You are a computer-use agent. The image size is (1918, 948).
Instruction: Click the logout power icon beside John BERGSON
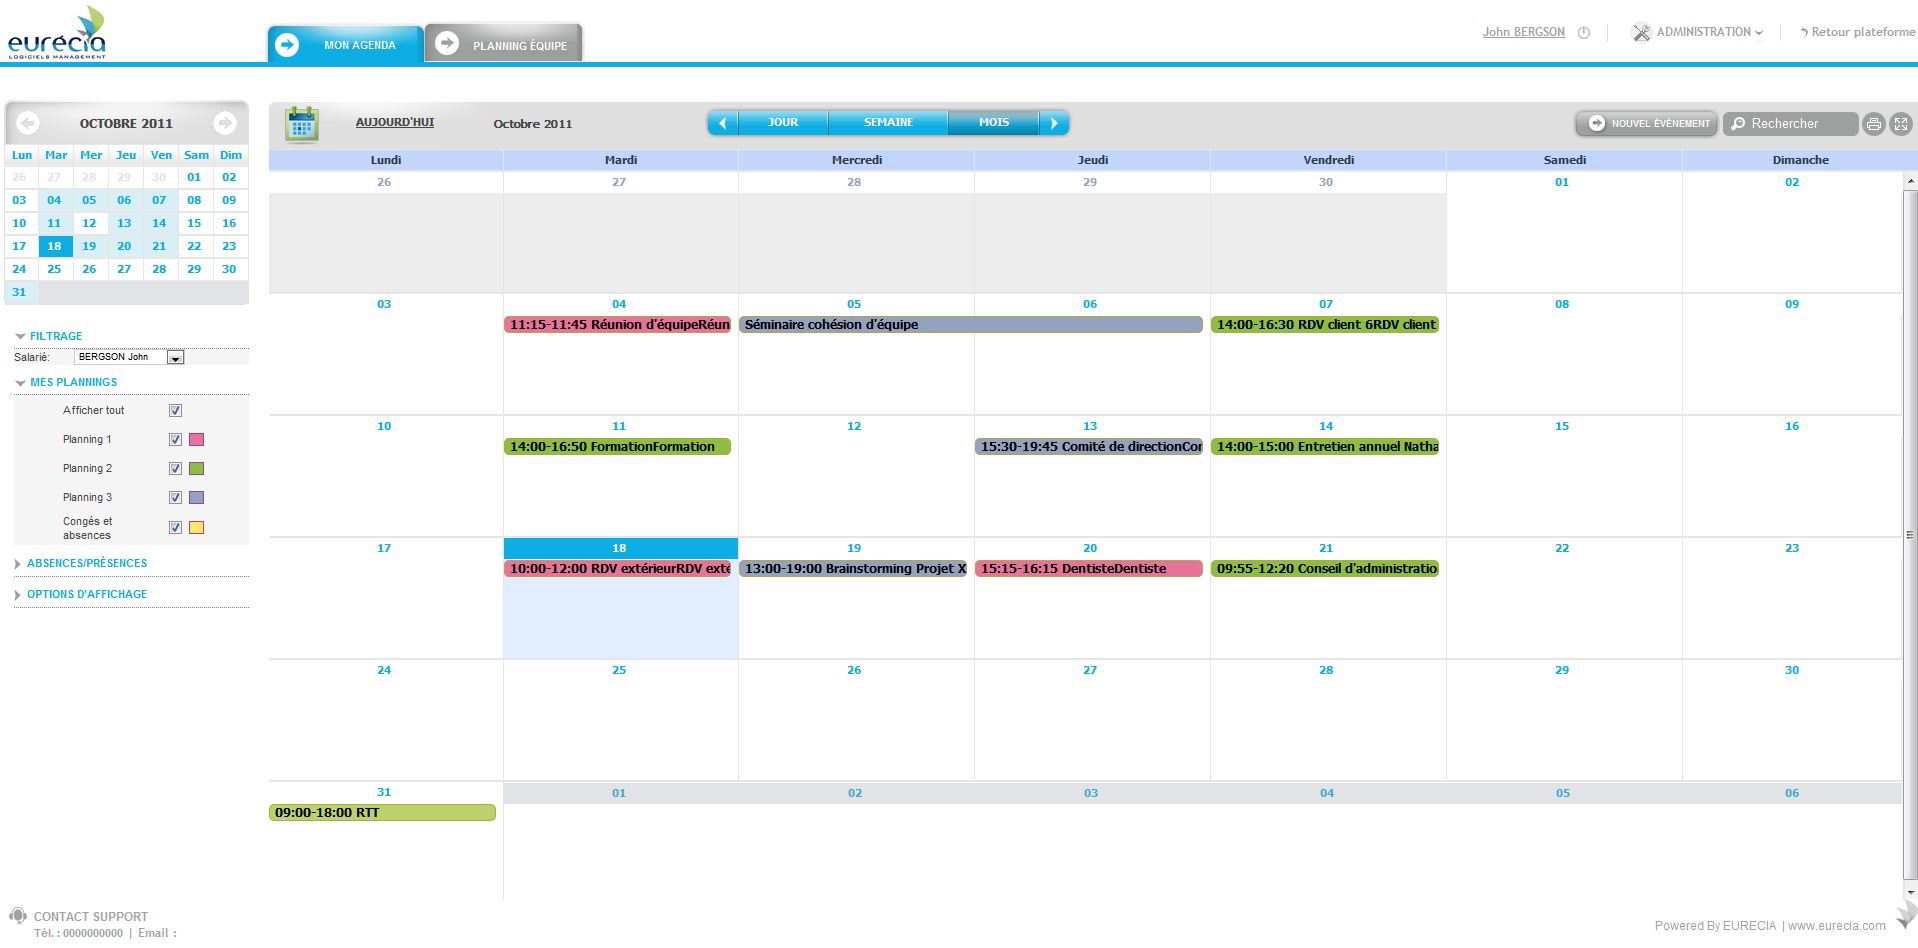point(1584,33)
